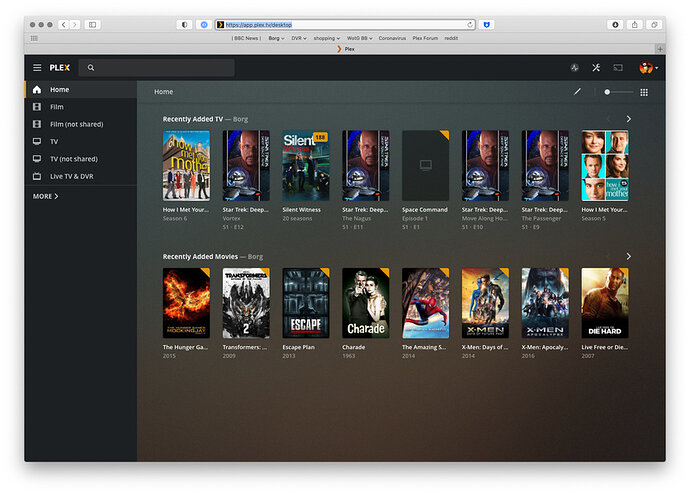Screen dimensions: 690x493
Task: Open Film (not shared) library
Action: coord(81,124)
